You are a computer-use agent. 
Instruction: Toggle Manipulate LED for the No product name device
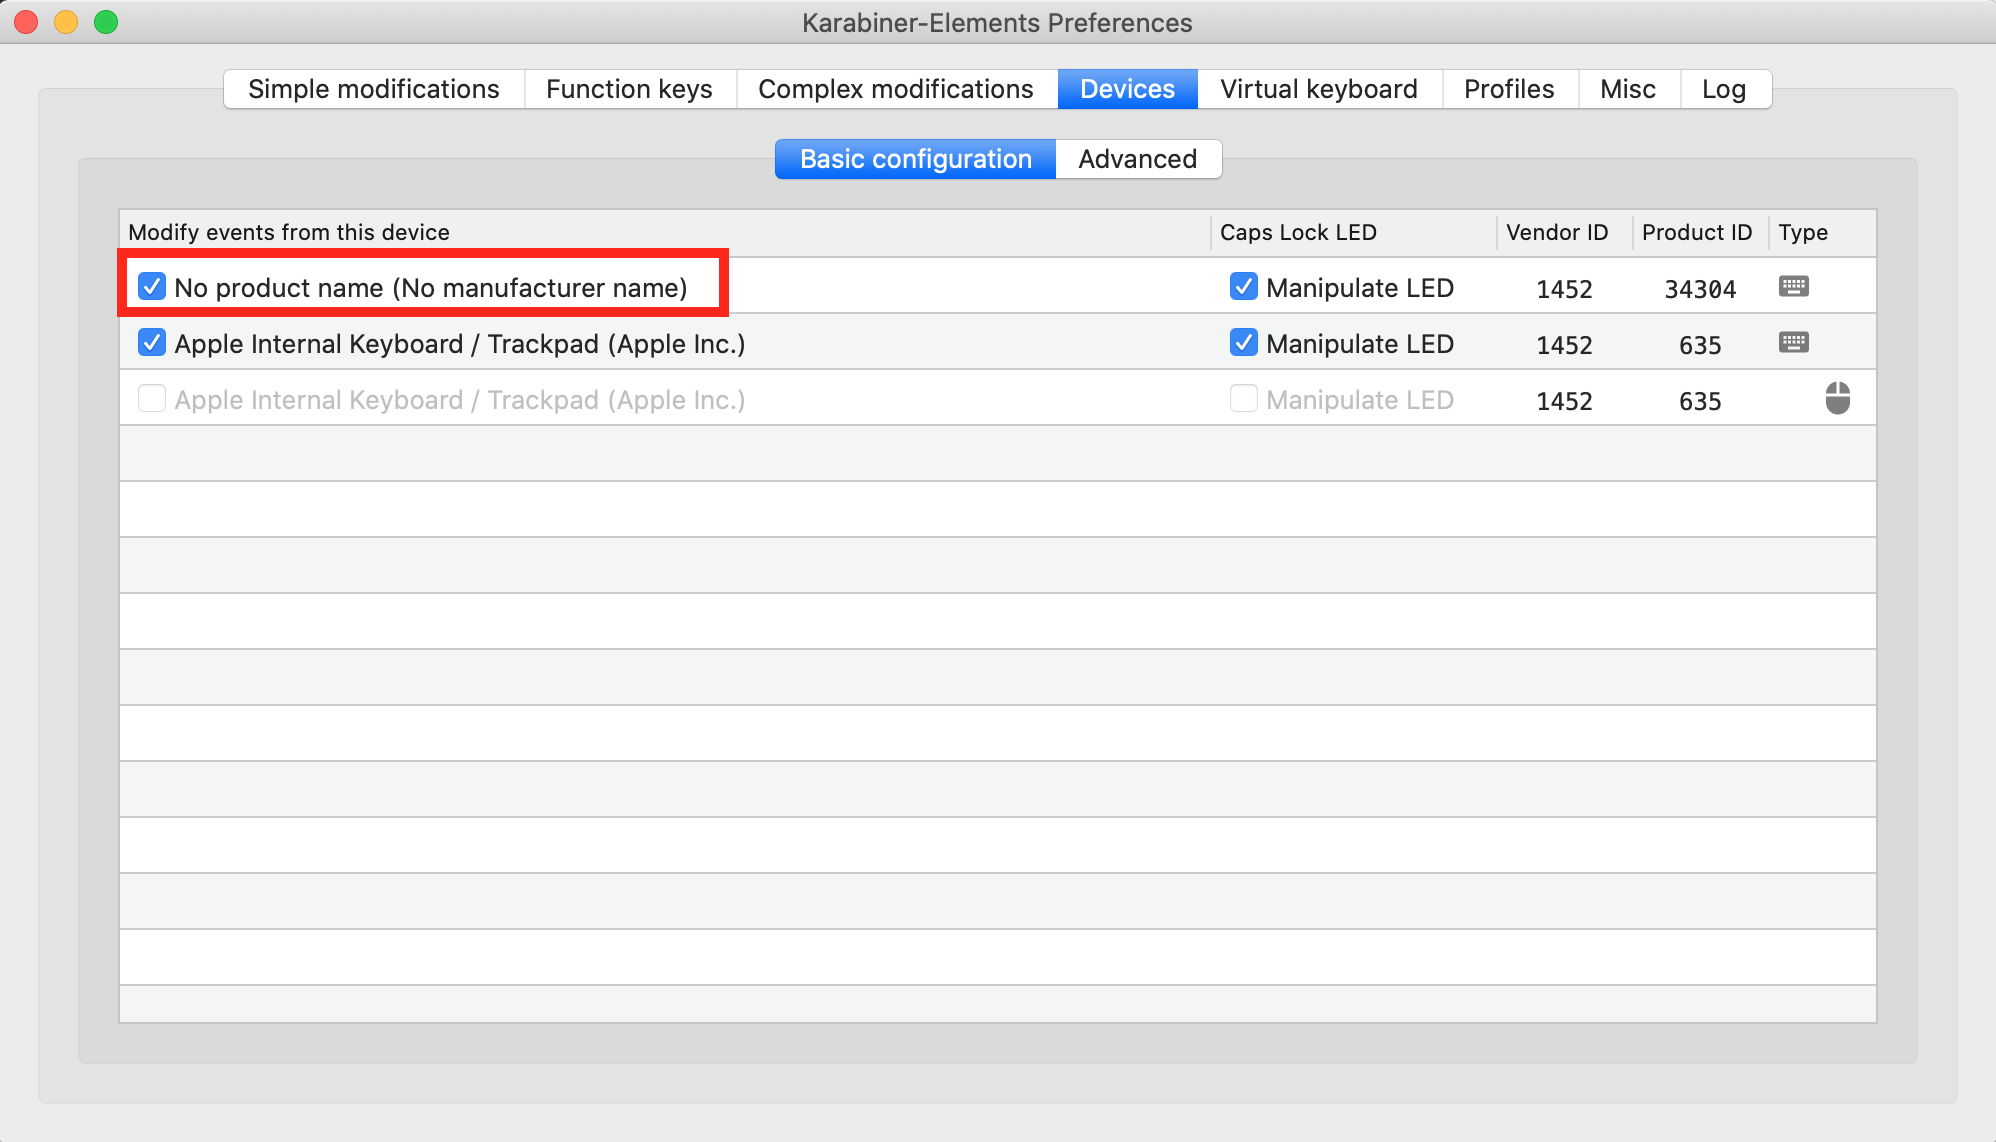pos(1244,287)
